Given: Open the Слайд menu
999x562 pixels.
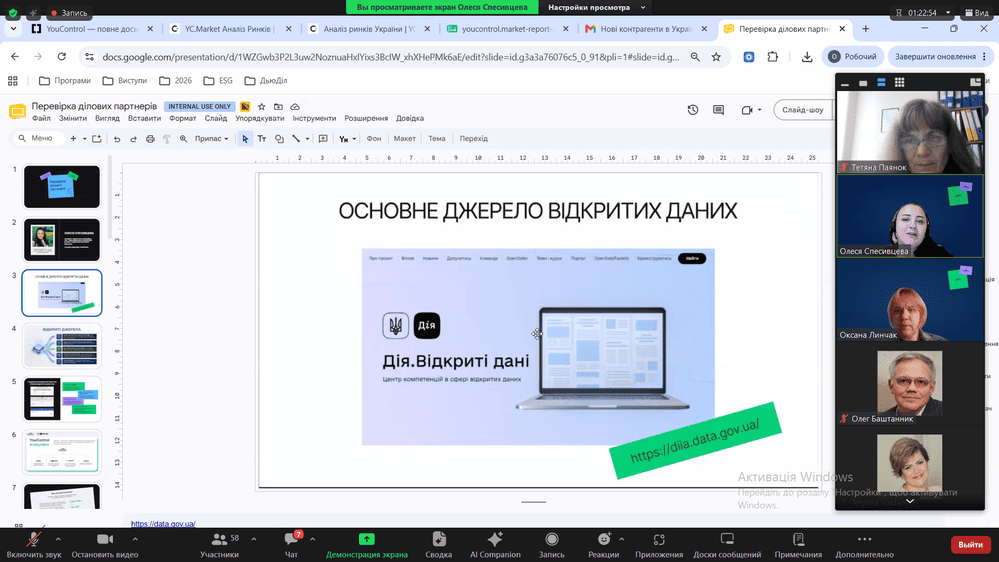Looking at the screenshot, I should (x=216, y=118).
